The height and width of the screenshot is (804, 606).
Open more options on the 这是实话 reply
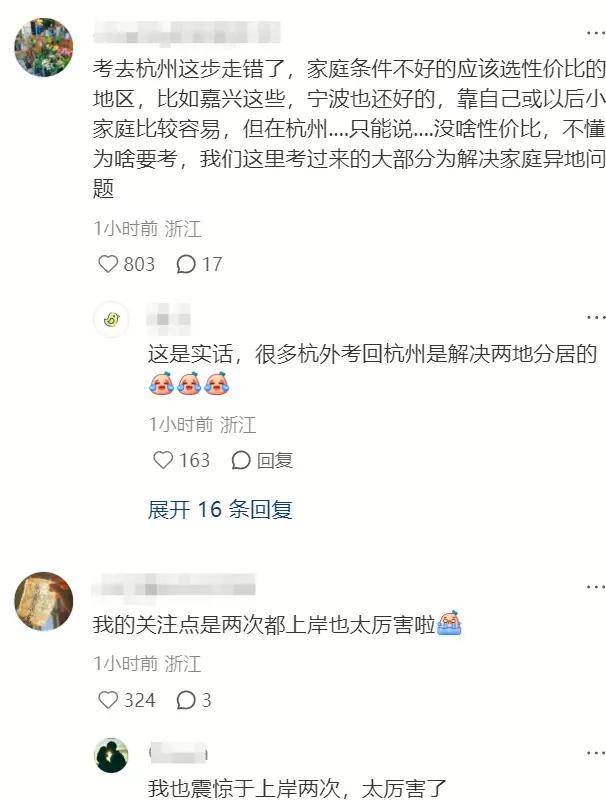pos(595,317)
